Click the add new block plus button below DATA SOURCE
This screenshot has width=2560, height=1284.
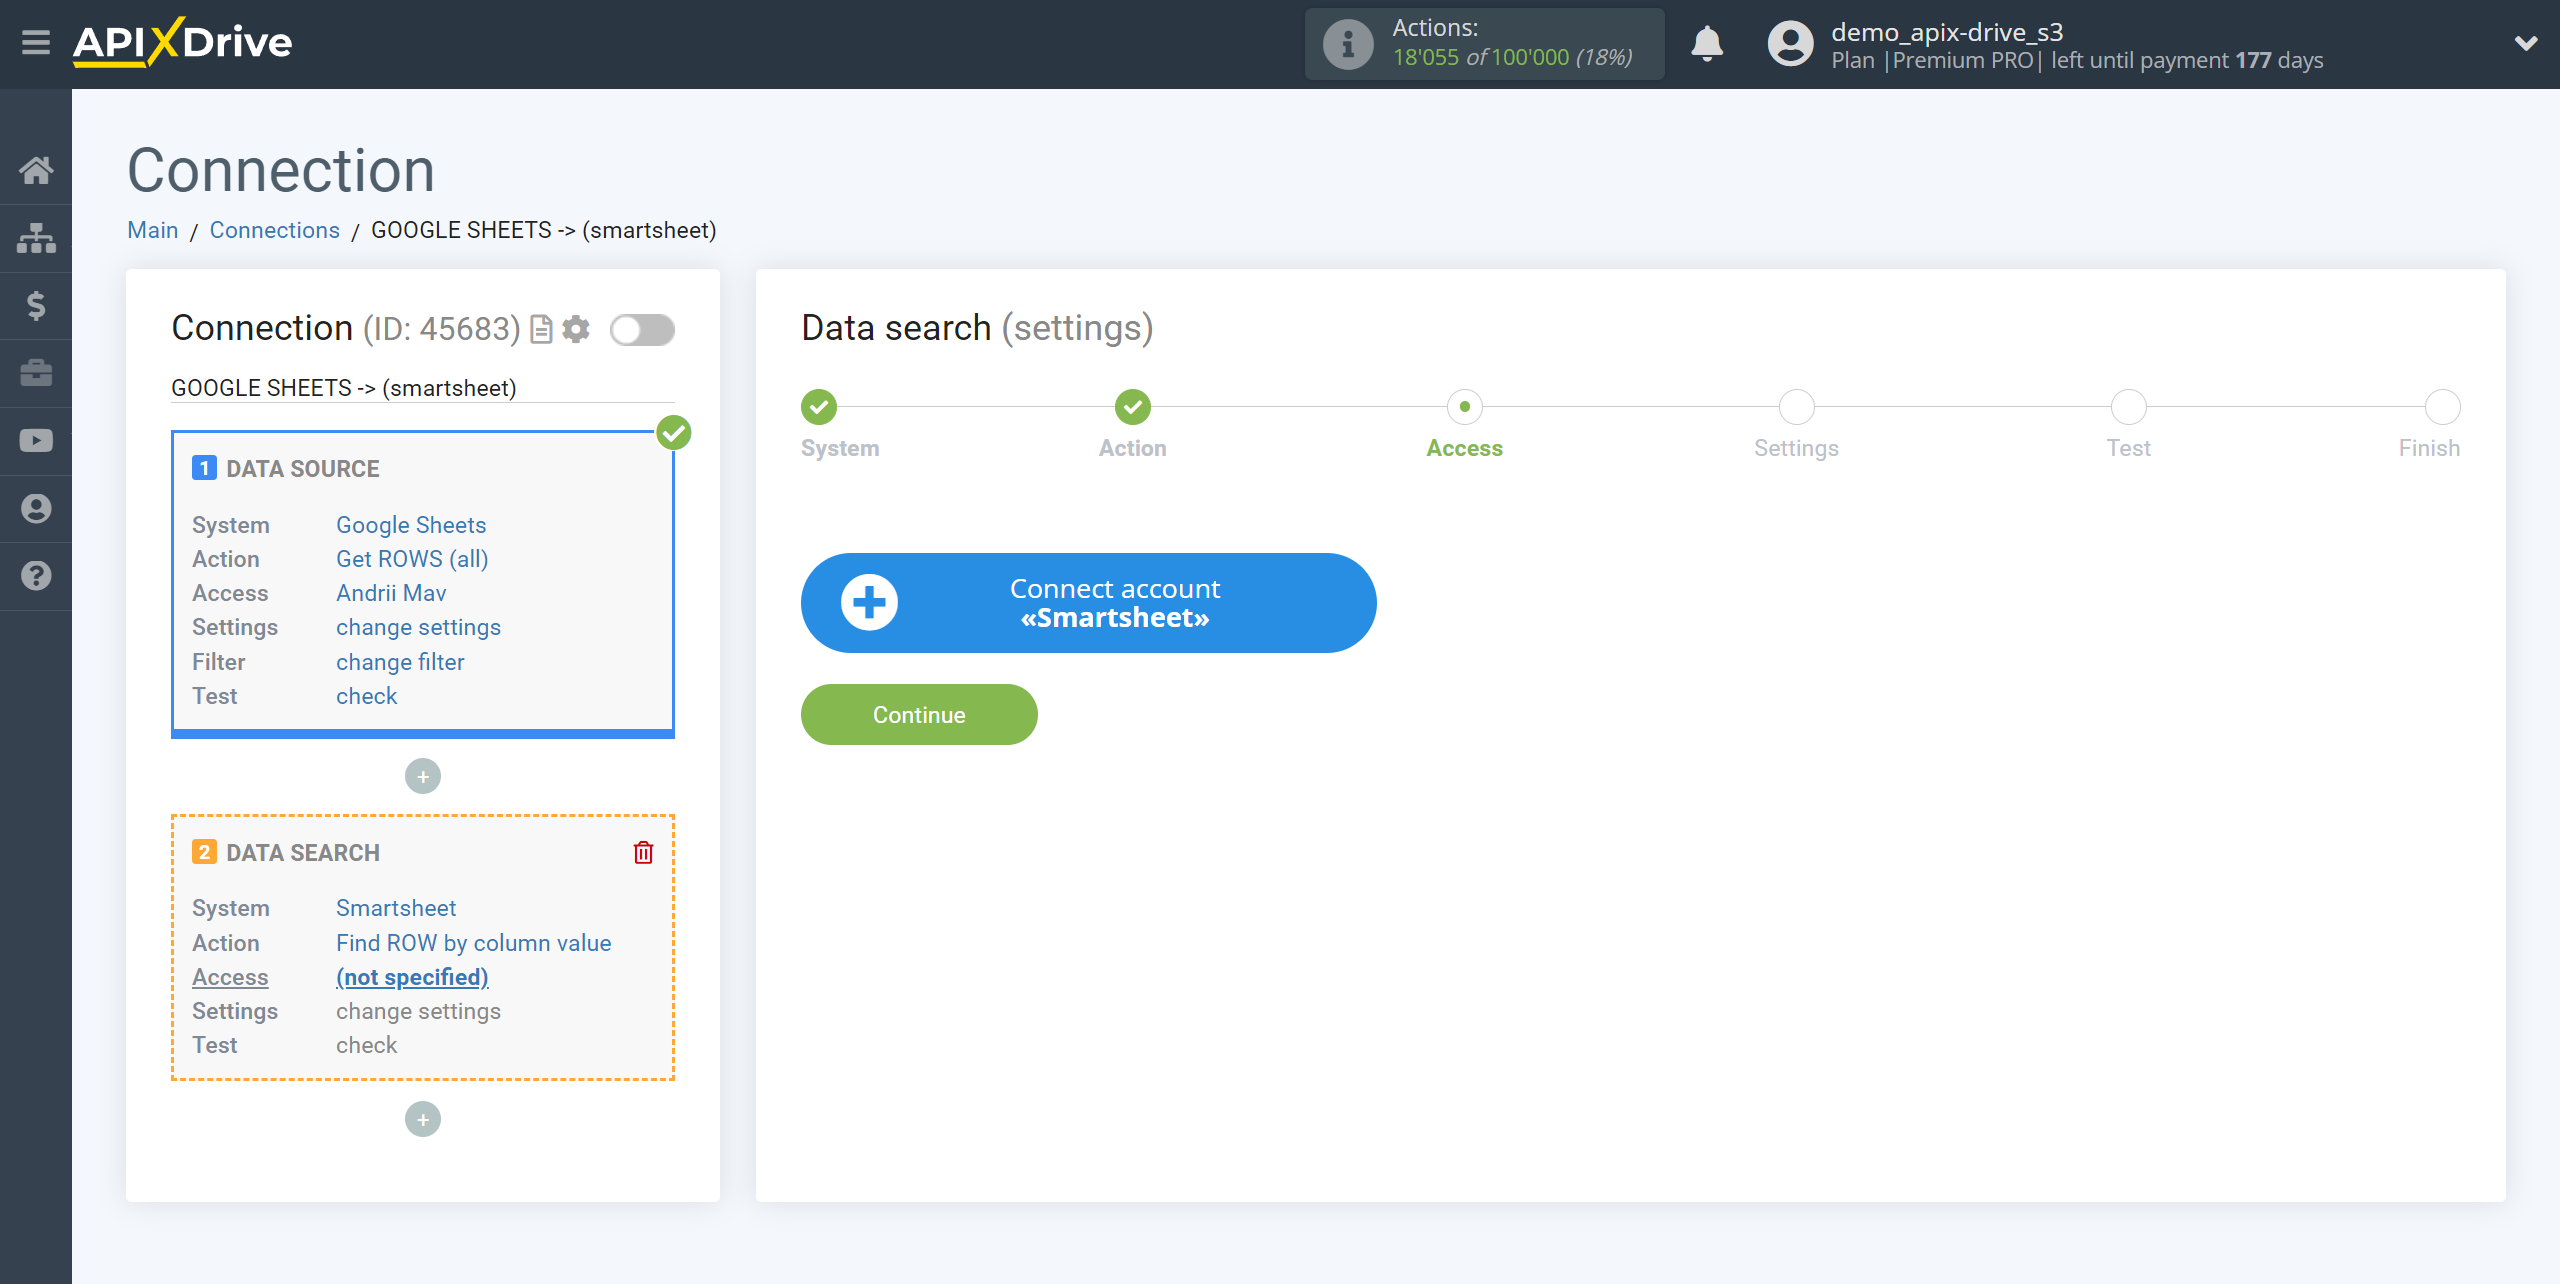(424, 773)
